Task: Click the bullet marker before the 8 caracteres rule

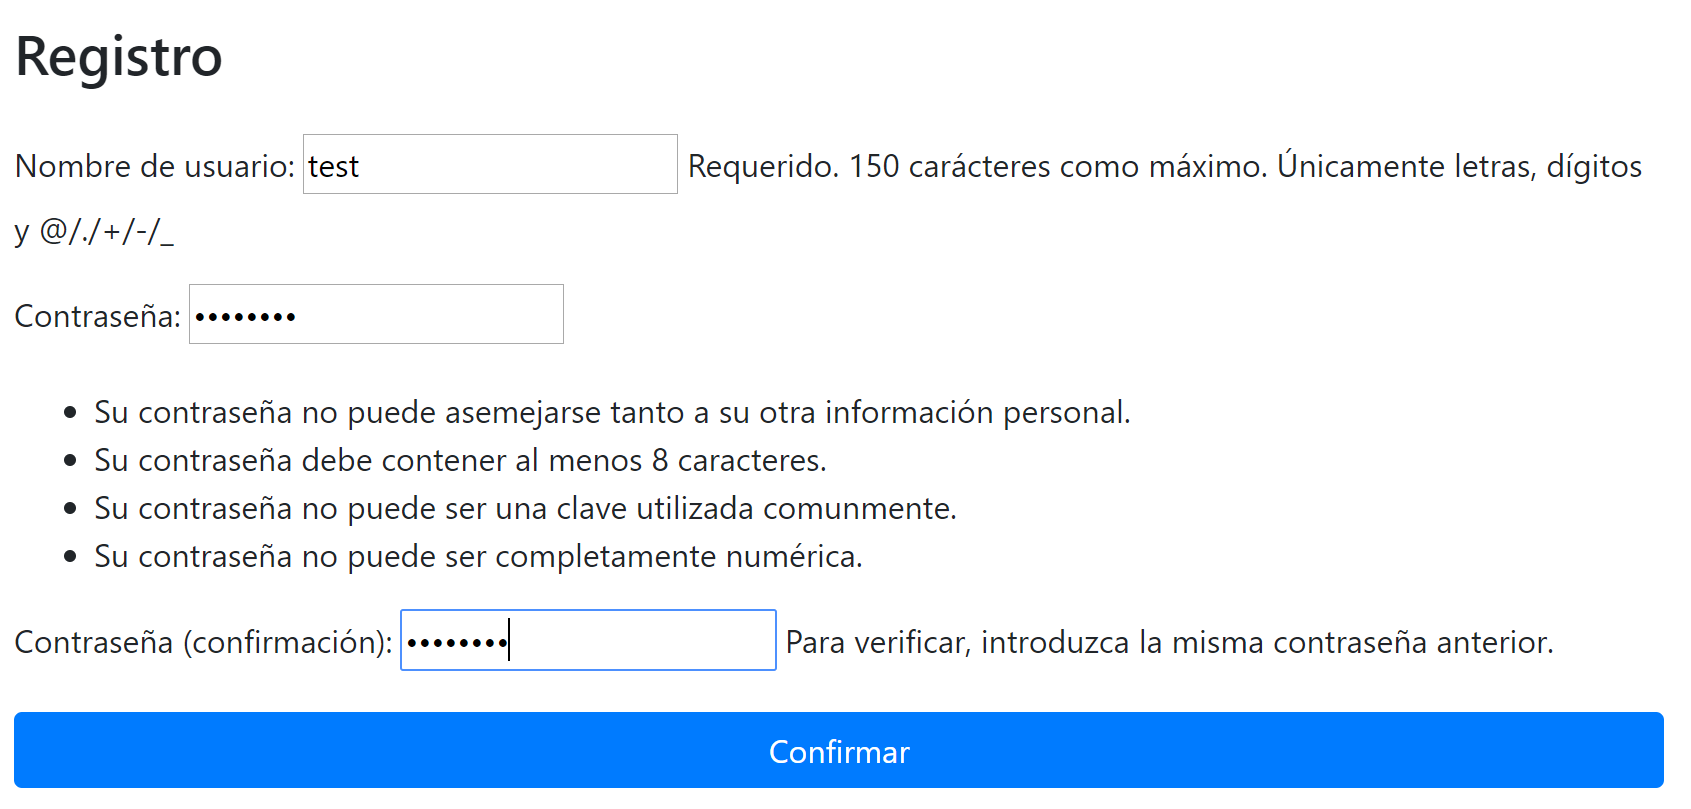Action: click(x=70, y=460)
